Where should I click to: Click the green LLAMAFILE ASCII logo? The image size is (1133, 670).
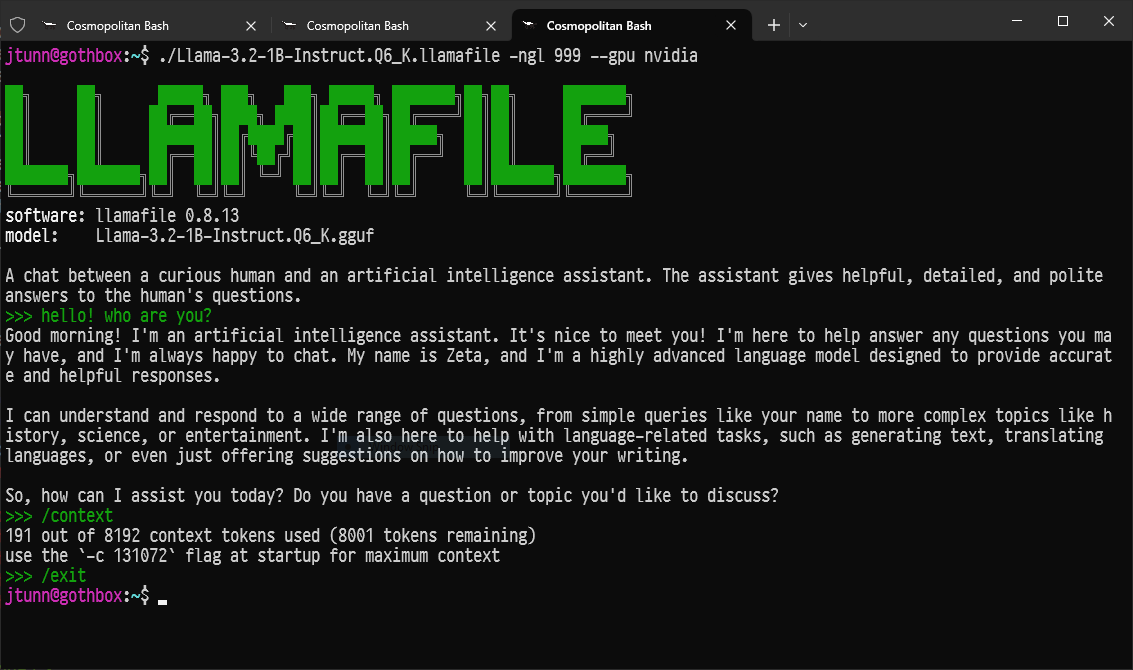point(316,138)
